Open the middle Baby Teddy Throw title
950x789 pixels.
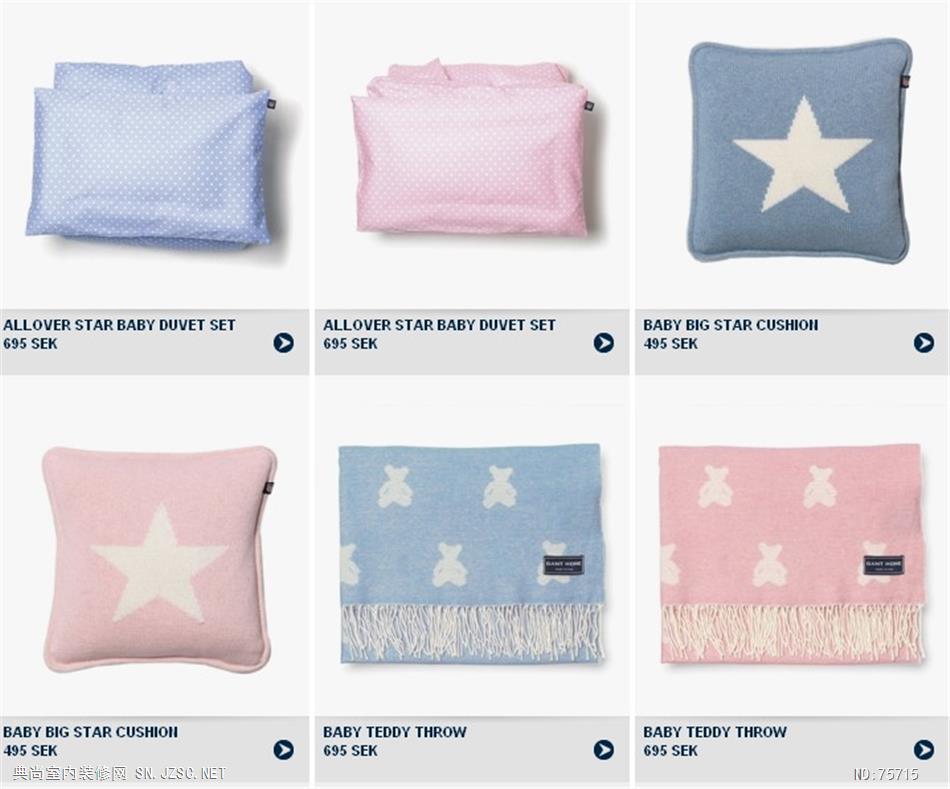[394, 732]
